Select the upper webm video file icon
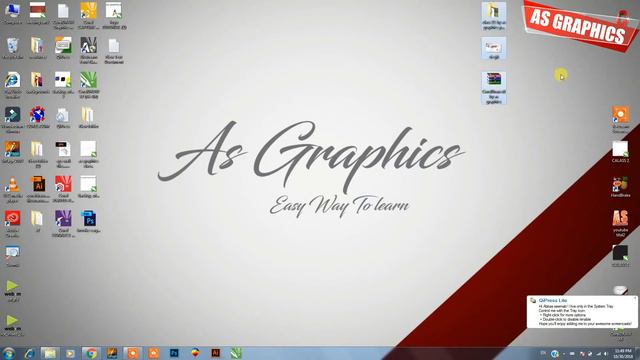The image size is (640, 360). click(12, 291)
